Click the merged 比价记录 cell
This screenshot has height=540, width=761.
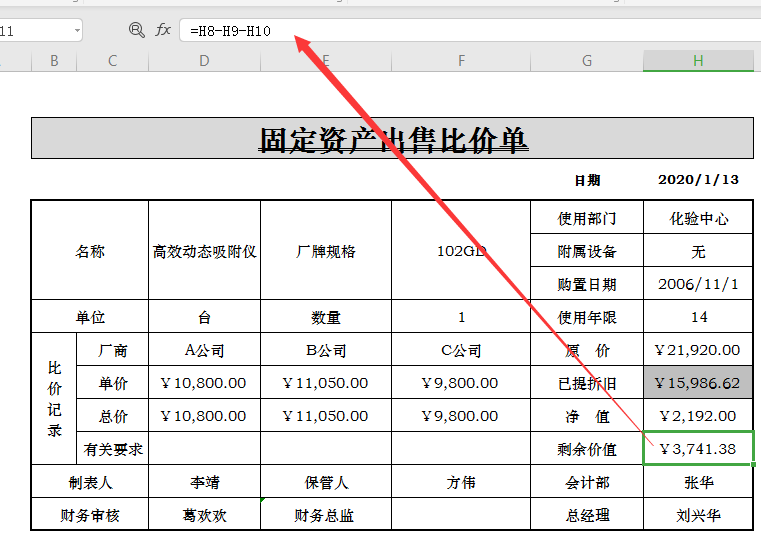coord(54,398)
